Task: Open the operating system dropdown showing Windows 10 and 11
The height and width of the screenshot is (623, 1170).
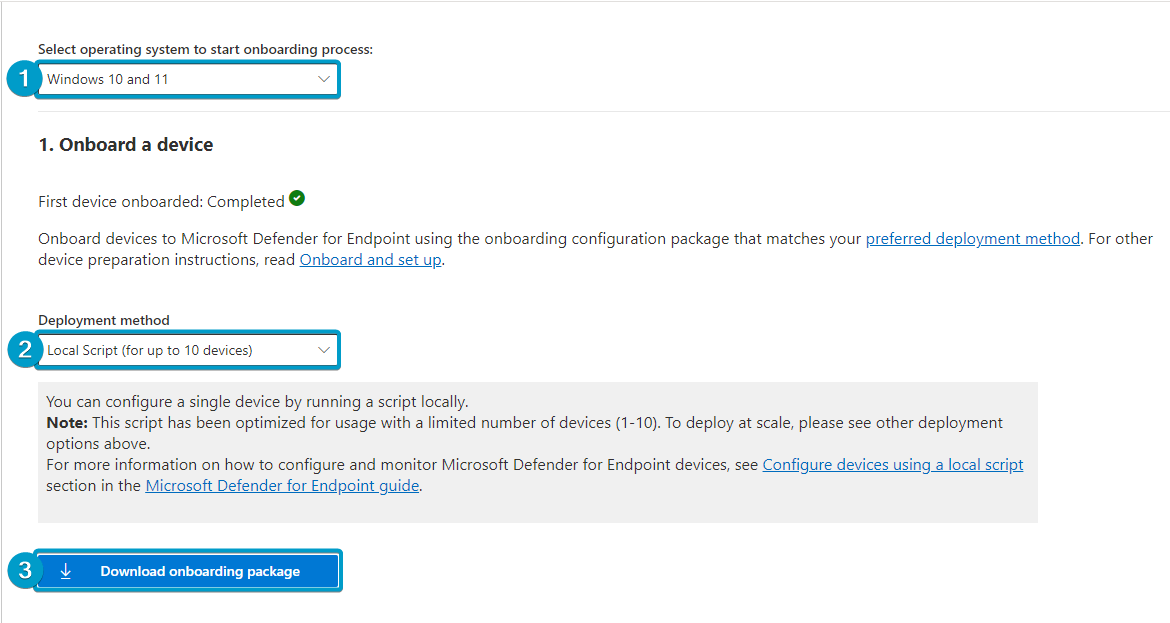Action: [189, 79]
